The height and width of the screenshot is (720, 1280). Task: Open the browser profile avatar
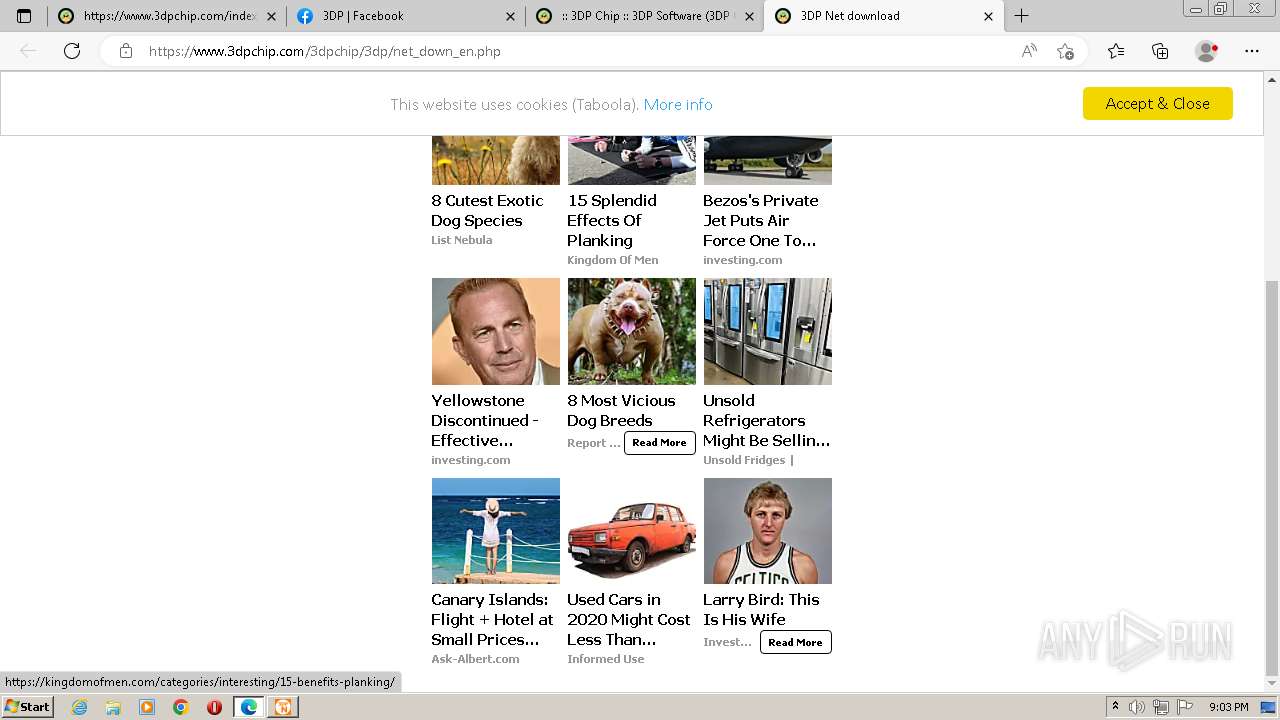click(1207, 51)
